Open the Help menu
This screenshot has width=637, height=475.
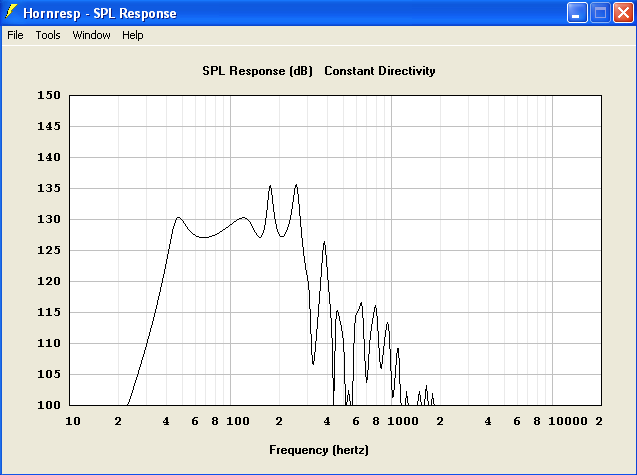tap(133, 35)
